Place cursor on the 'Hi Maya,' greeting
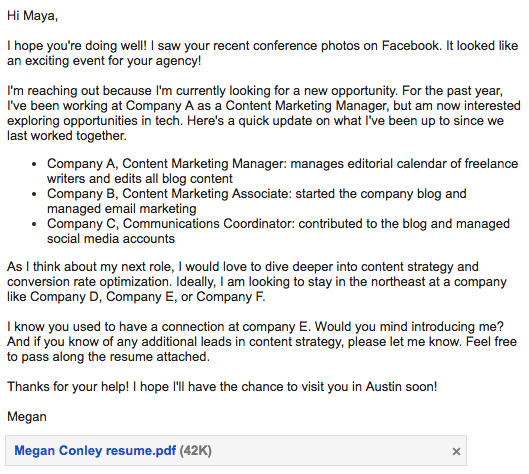 pos(32,16)
